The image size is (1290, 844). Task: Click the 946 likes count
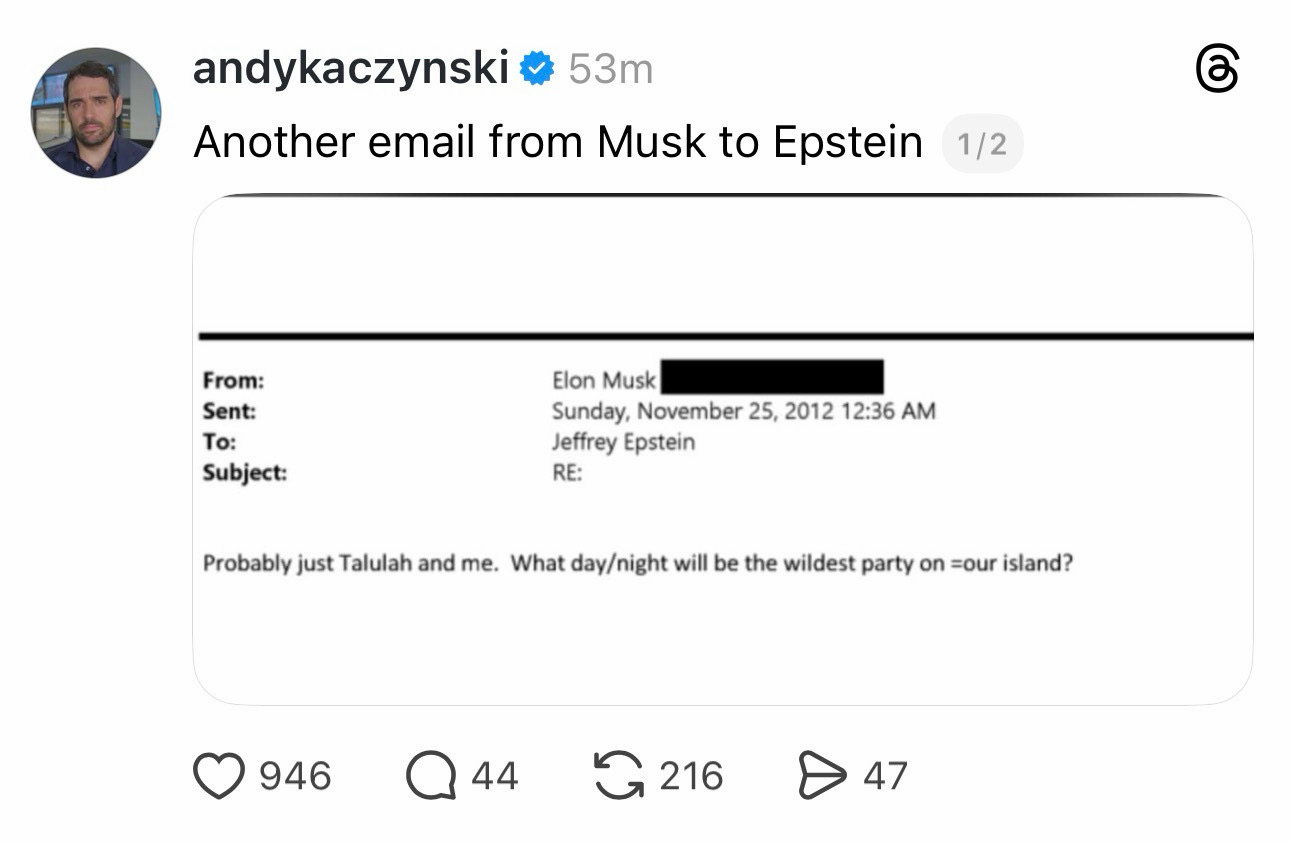pos(295,776)
